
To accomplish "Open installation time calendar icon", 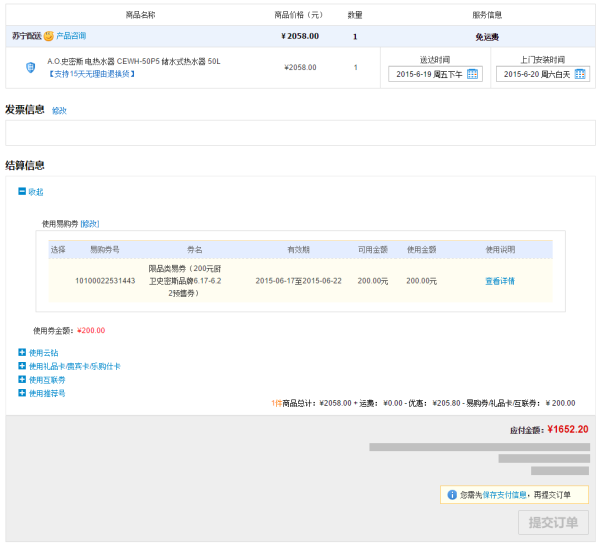I will (x=580, y=74).
